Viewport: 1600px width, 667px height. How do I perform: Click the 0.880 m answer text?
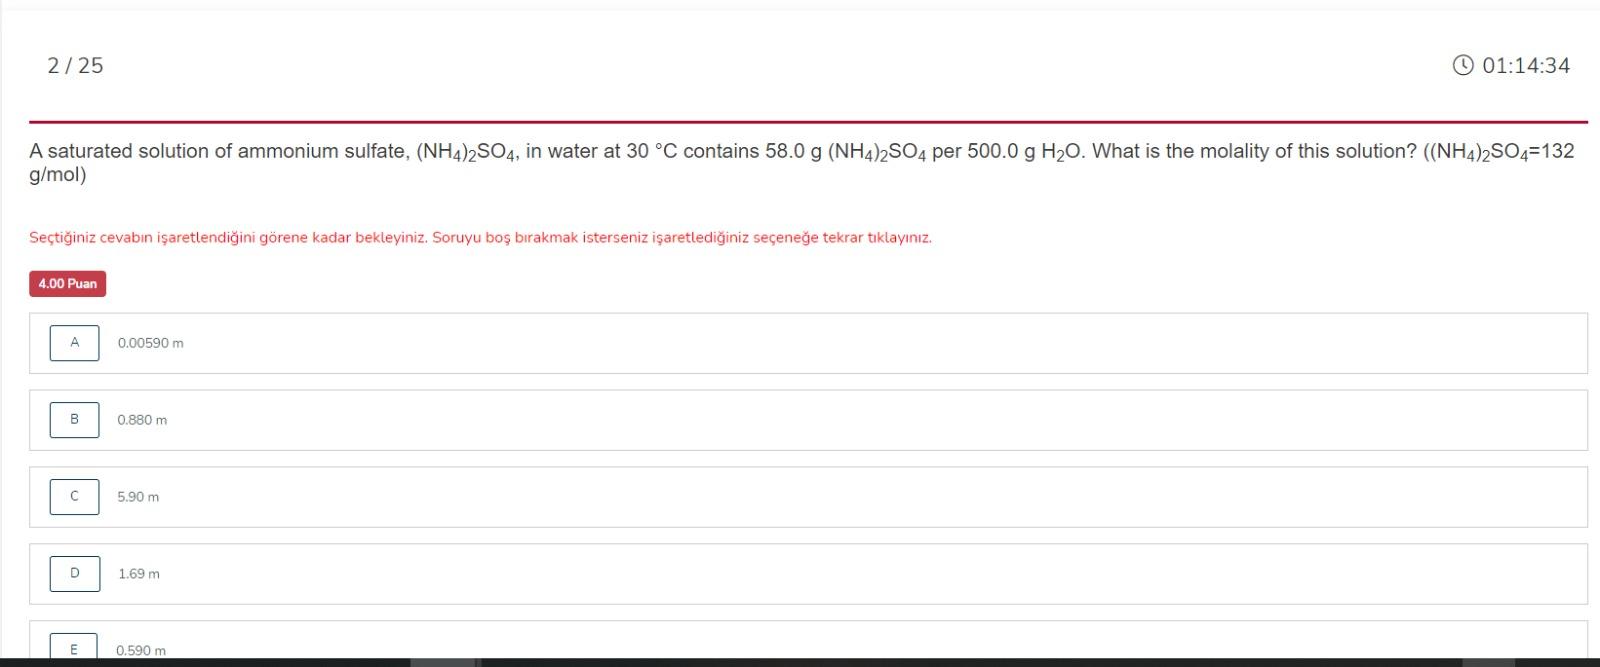pos(142,420)
